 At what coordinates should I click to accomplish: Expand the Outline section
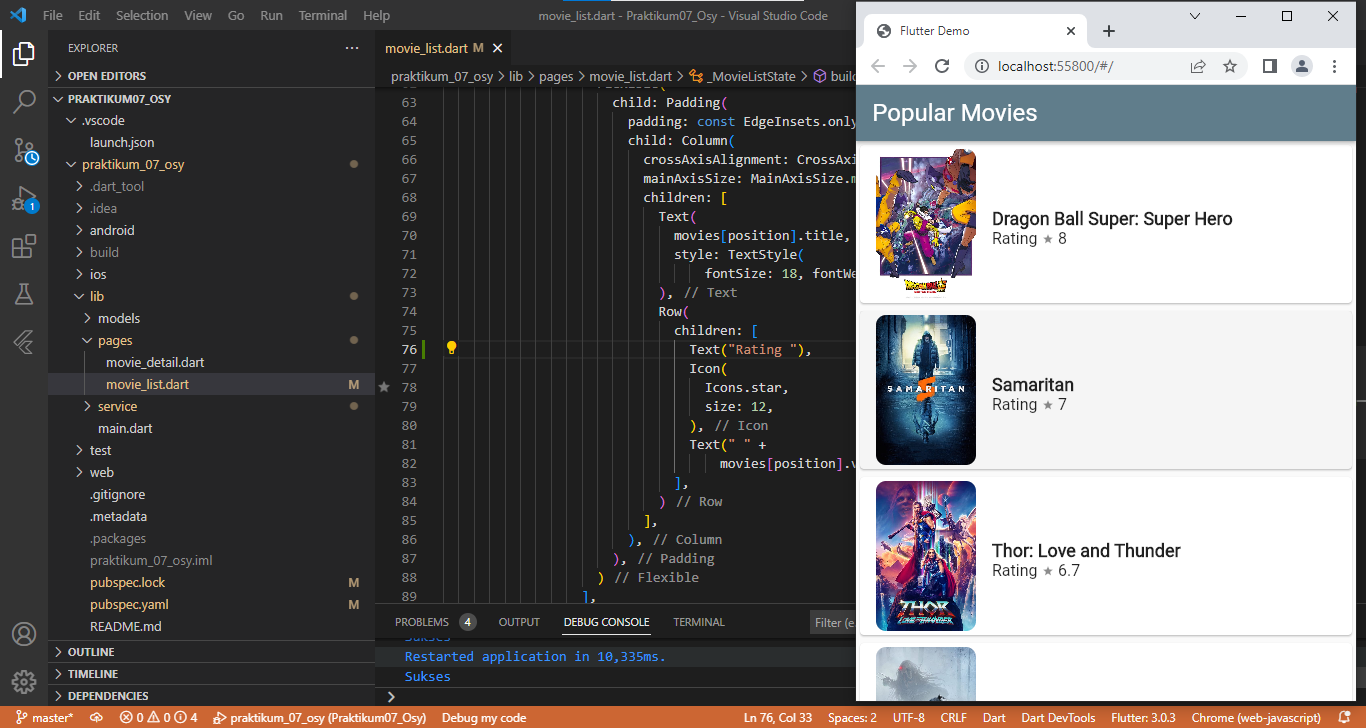point(211,652)
